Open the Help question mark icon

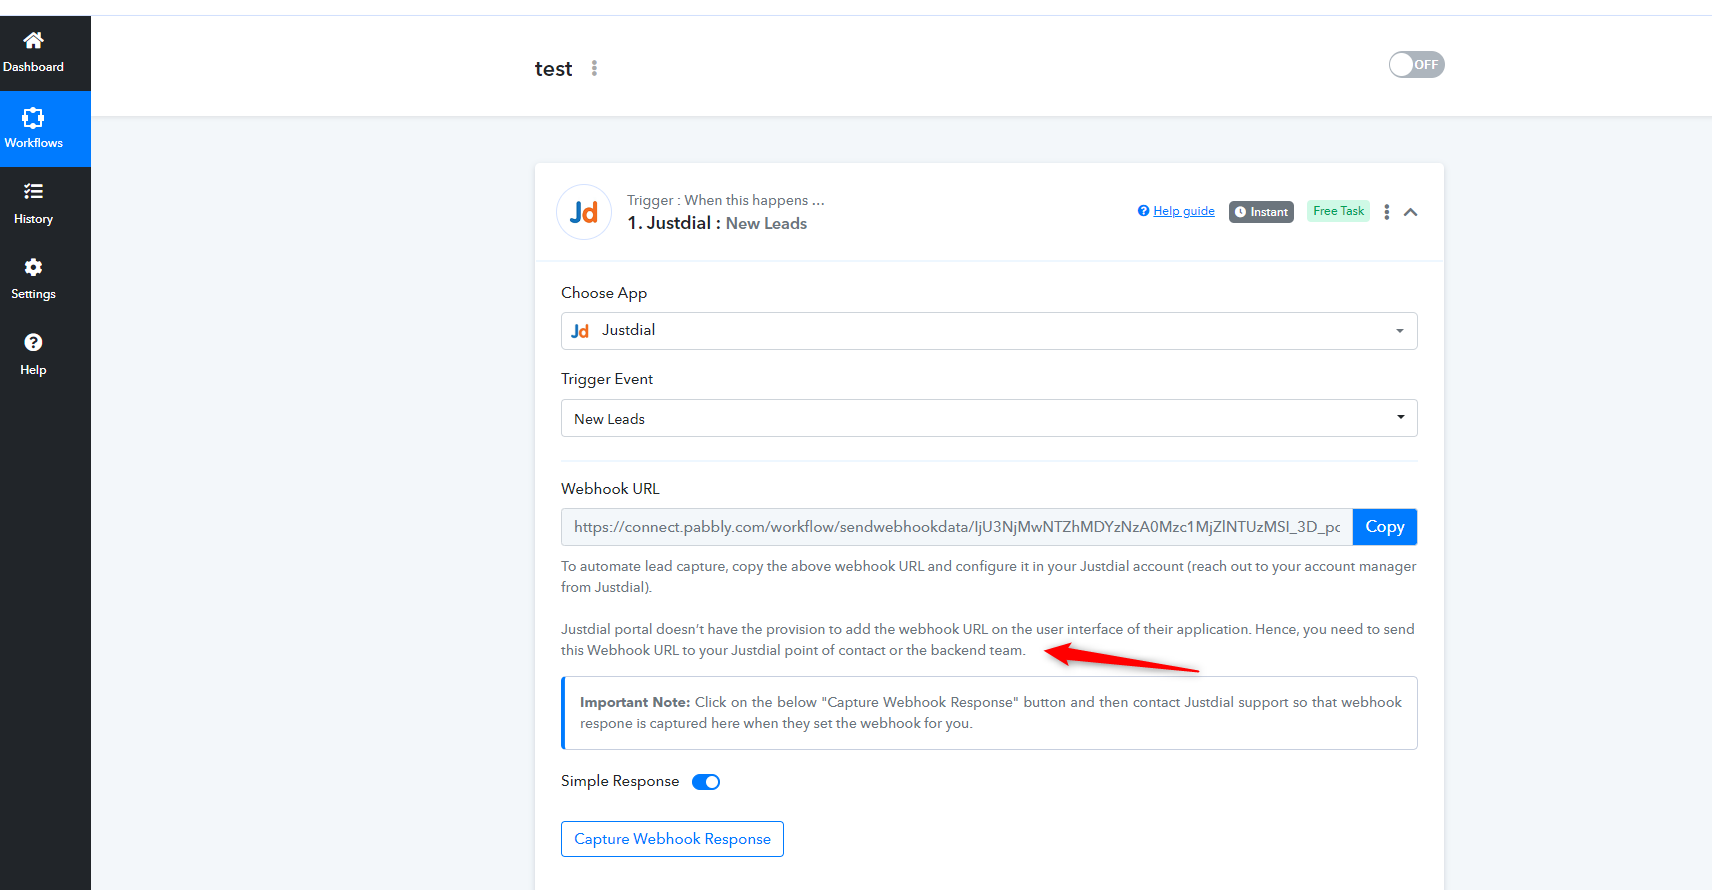33,342
